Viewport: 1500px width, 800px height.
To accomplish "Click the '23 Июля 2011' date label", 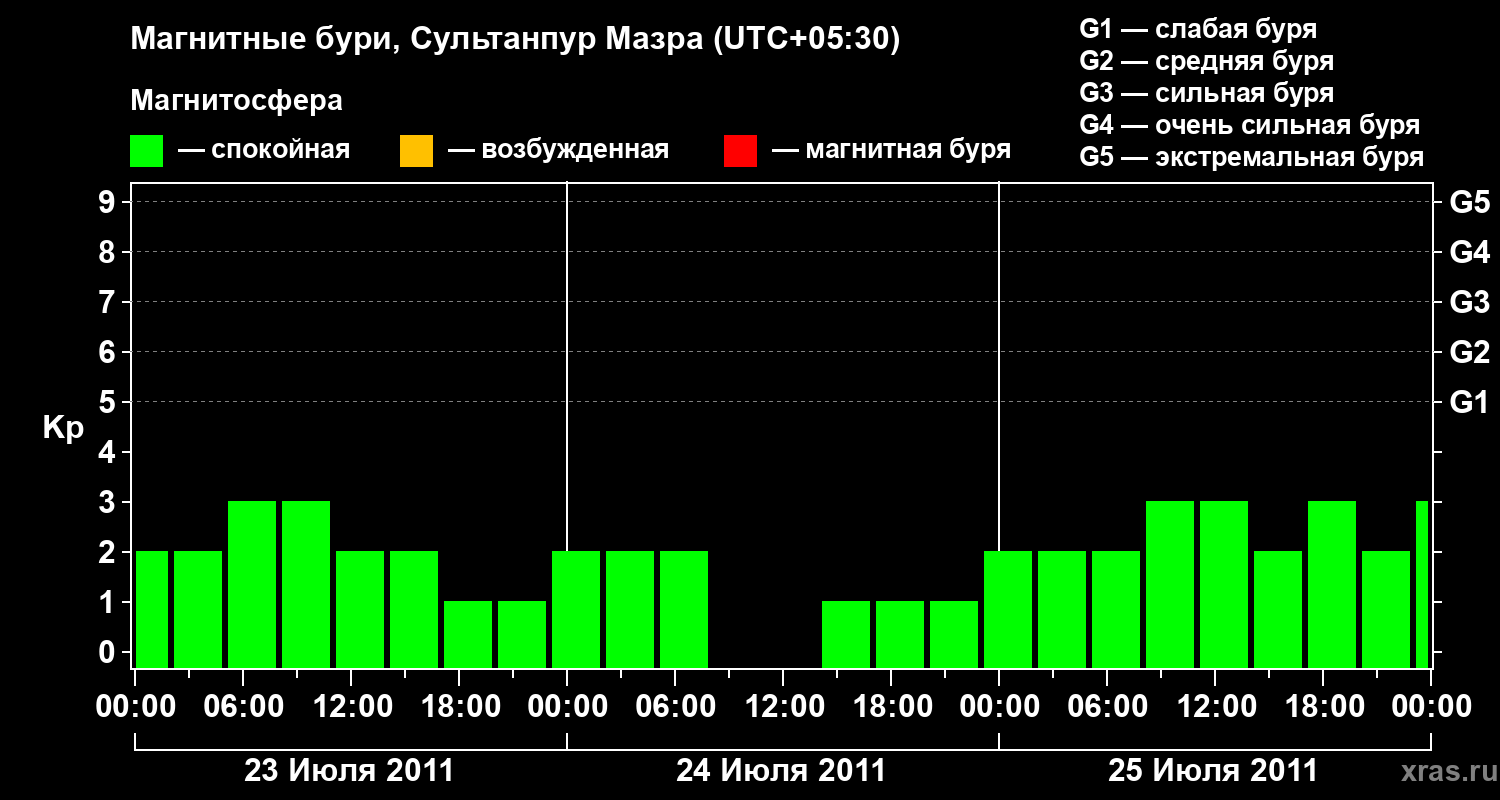I will click(349, 771).
